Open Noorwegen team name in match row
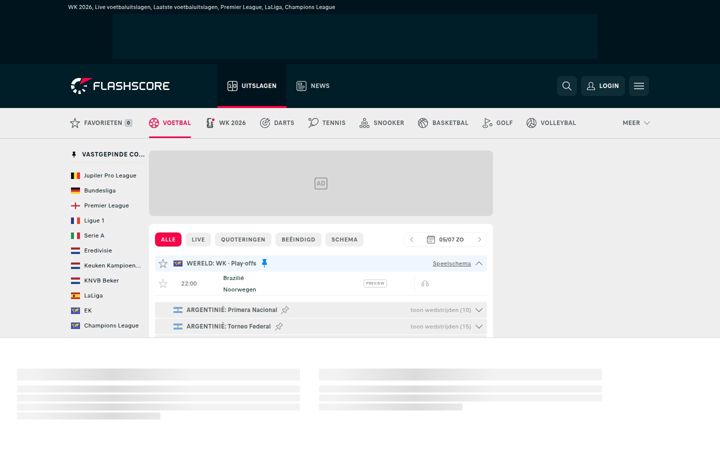 (240, 290)
